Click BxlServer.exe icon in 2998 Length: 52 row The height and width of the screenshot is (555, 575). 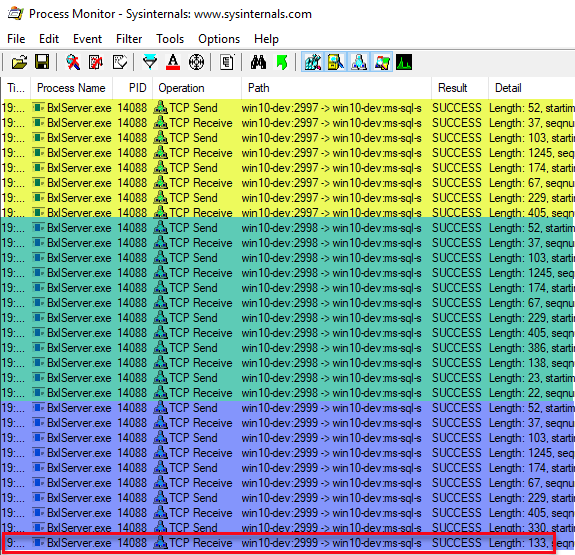(x=39, y=228)
